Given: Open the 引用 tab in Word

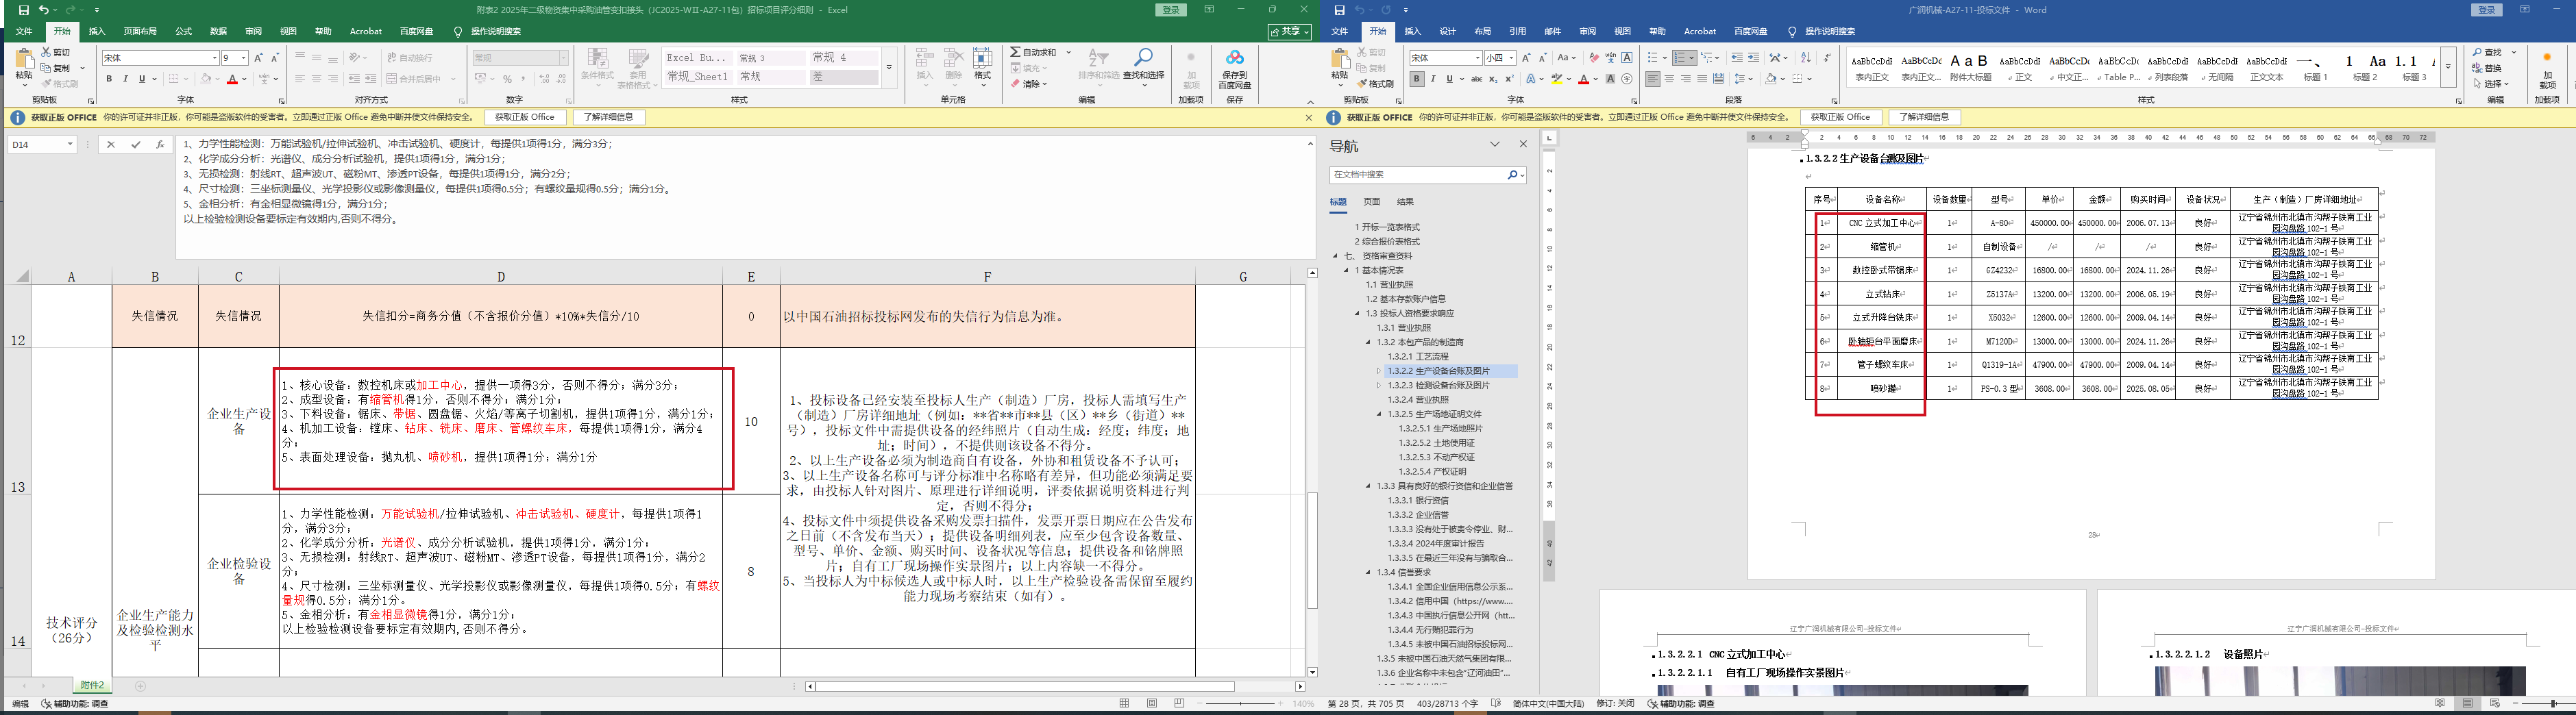Looking at the screenshot, I should pos(1517,32).
